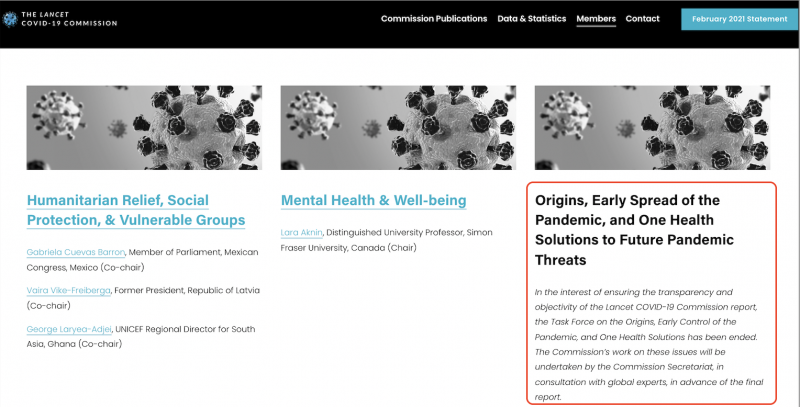This screenshot has width=800, height=407.
Task: Click the Lancet COVID-19 Commission virus logo icon
Action: tap(9, 17)
